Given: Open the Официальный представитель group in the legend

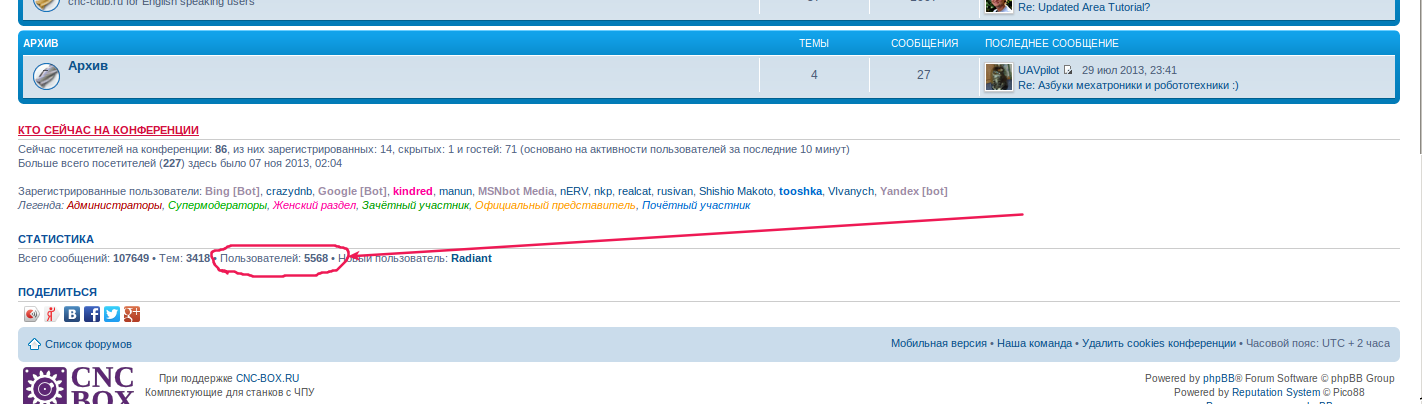Looking at the screenshot, I should point(555,206).
